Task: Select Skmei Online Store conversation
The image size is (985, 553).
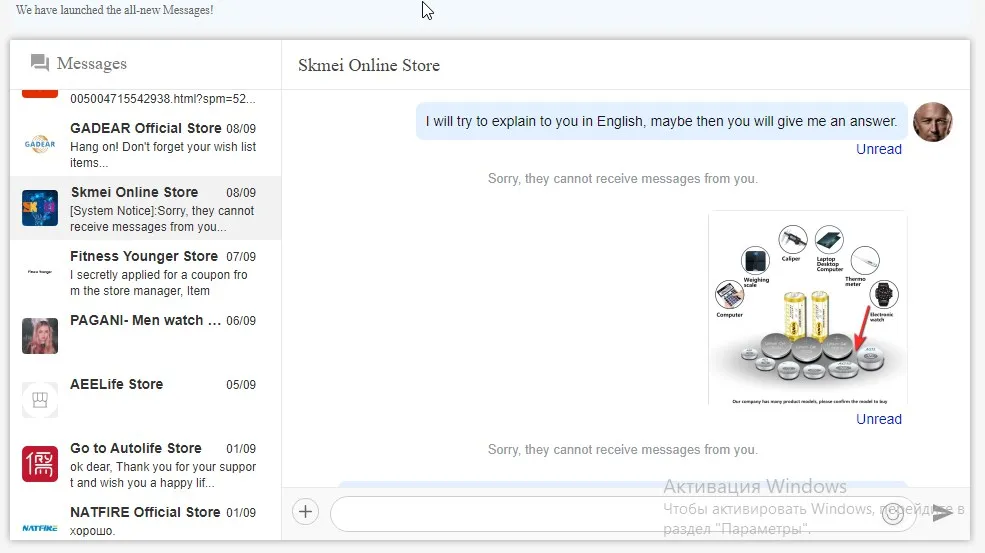Action: [x=145, y=208]
